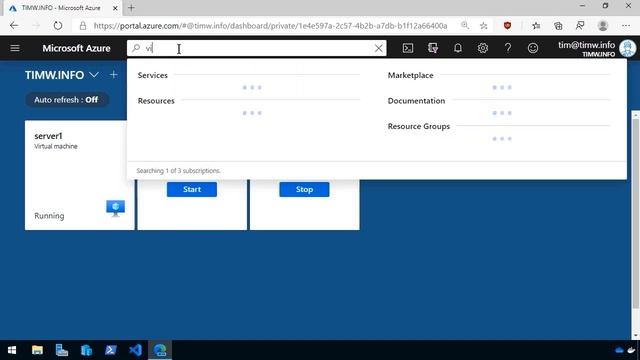Open Cloud Shell from the Azure header
The width and height of the screenshot is (640, 360).
click(408, 48)
